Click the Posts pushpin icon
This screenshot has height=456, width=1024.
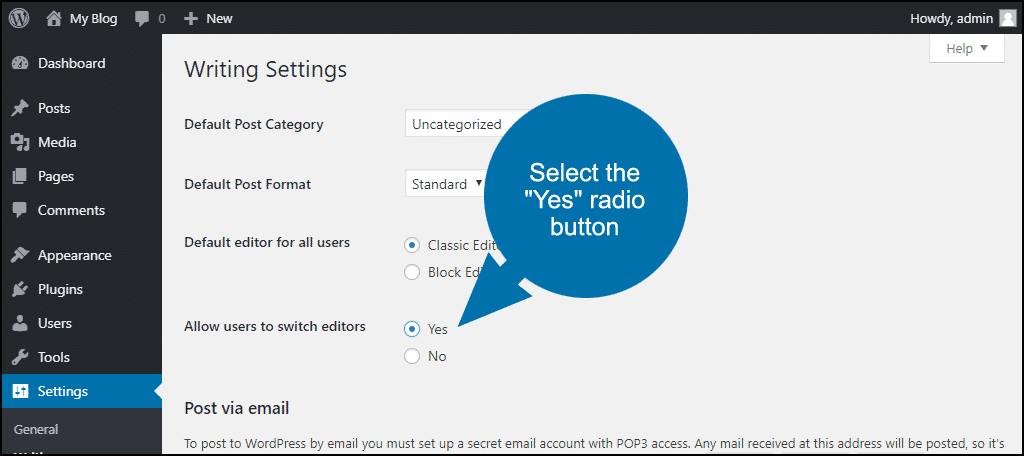tap(20, 108)
